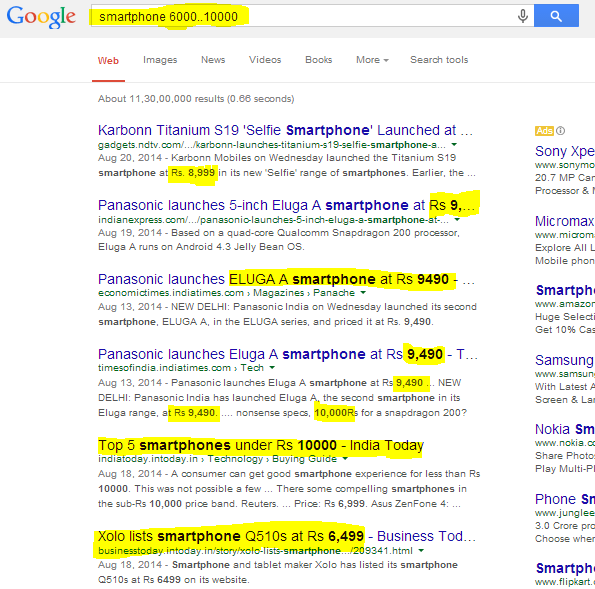Select the Web tab

(x=108, y=60)
